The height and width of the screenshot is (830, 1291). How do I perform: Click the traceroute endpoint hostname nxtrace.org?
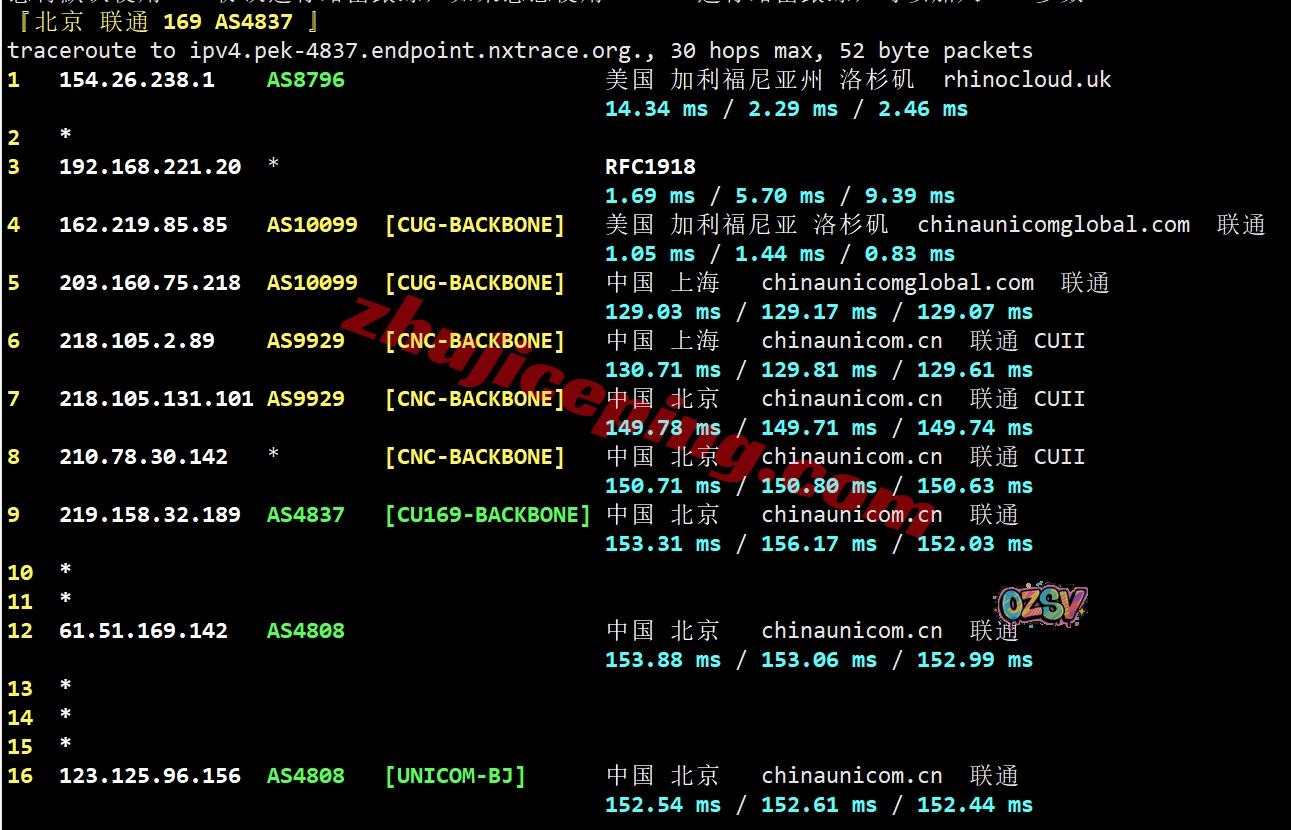[x=407, y=50]
